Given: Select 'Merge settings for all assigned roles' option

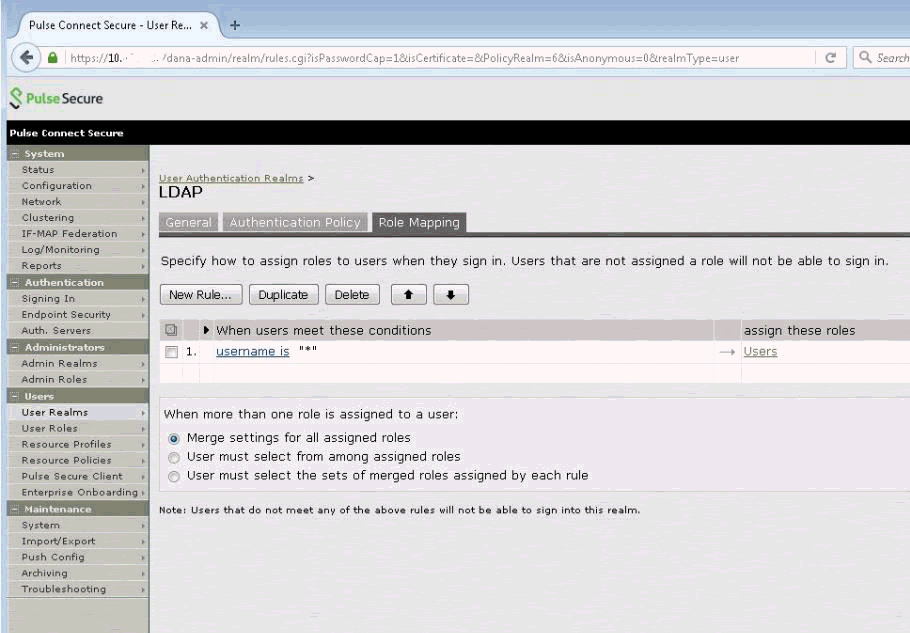Looking at the screenshot, I should [x=174, y=438].
